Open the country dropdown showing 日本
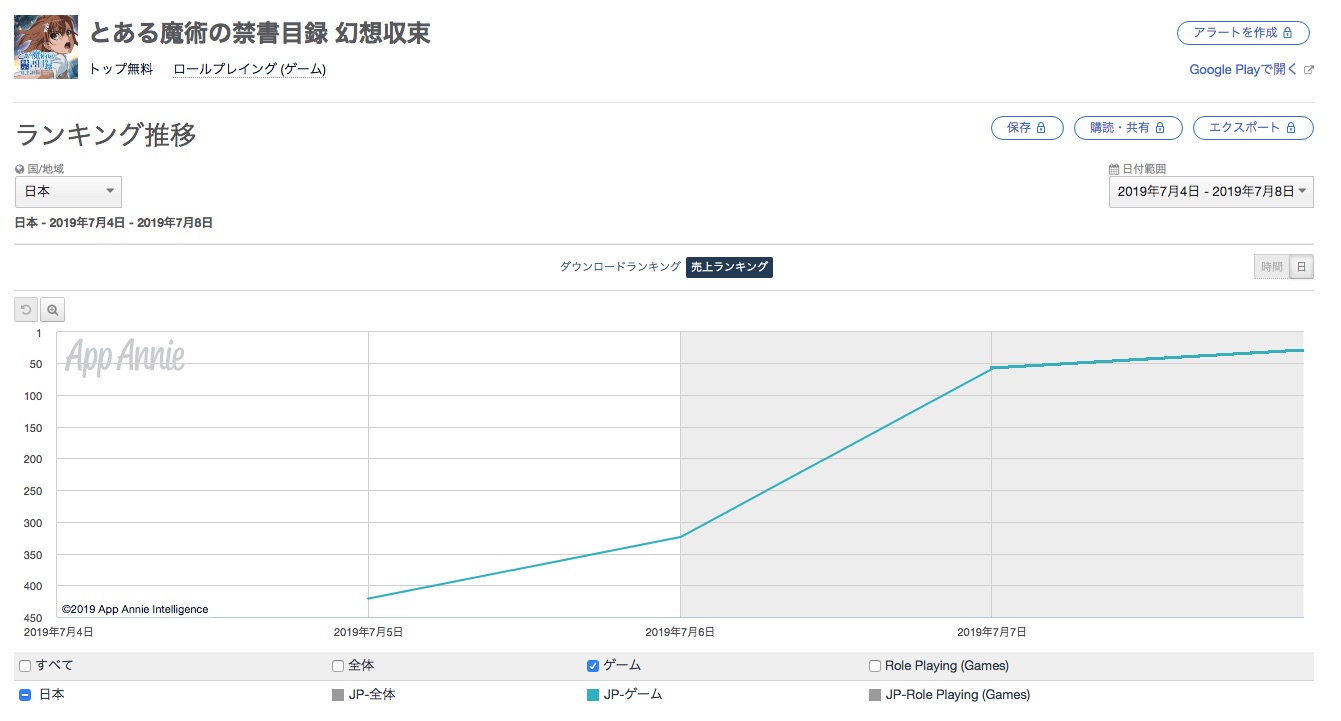Viewport: 1341px width, 721px height. (68, 191)
